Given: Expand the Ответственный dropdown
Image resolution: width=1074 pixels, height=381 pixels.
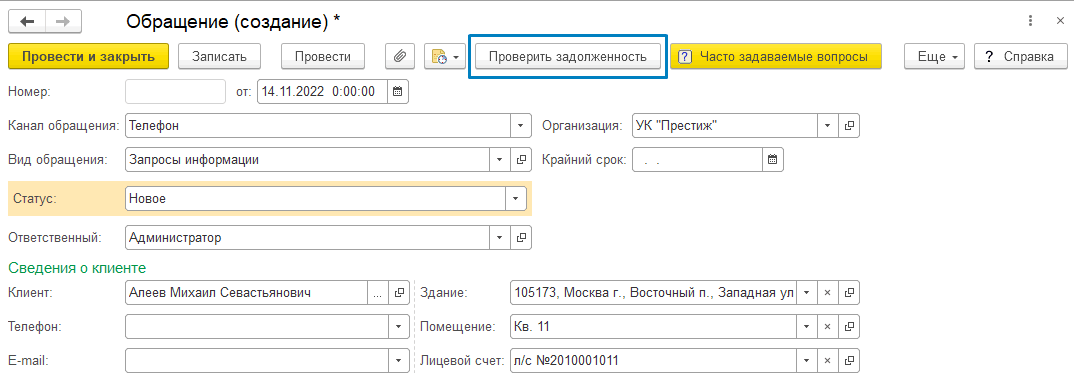Looking at the screenshot, I should 499,238.
